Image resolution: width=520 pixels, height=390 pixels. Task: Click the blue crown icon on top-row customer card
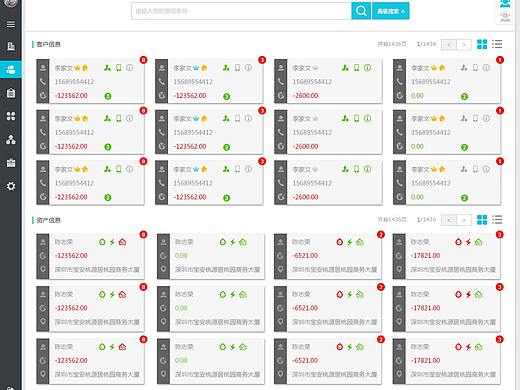point(196,68)
